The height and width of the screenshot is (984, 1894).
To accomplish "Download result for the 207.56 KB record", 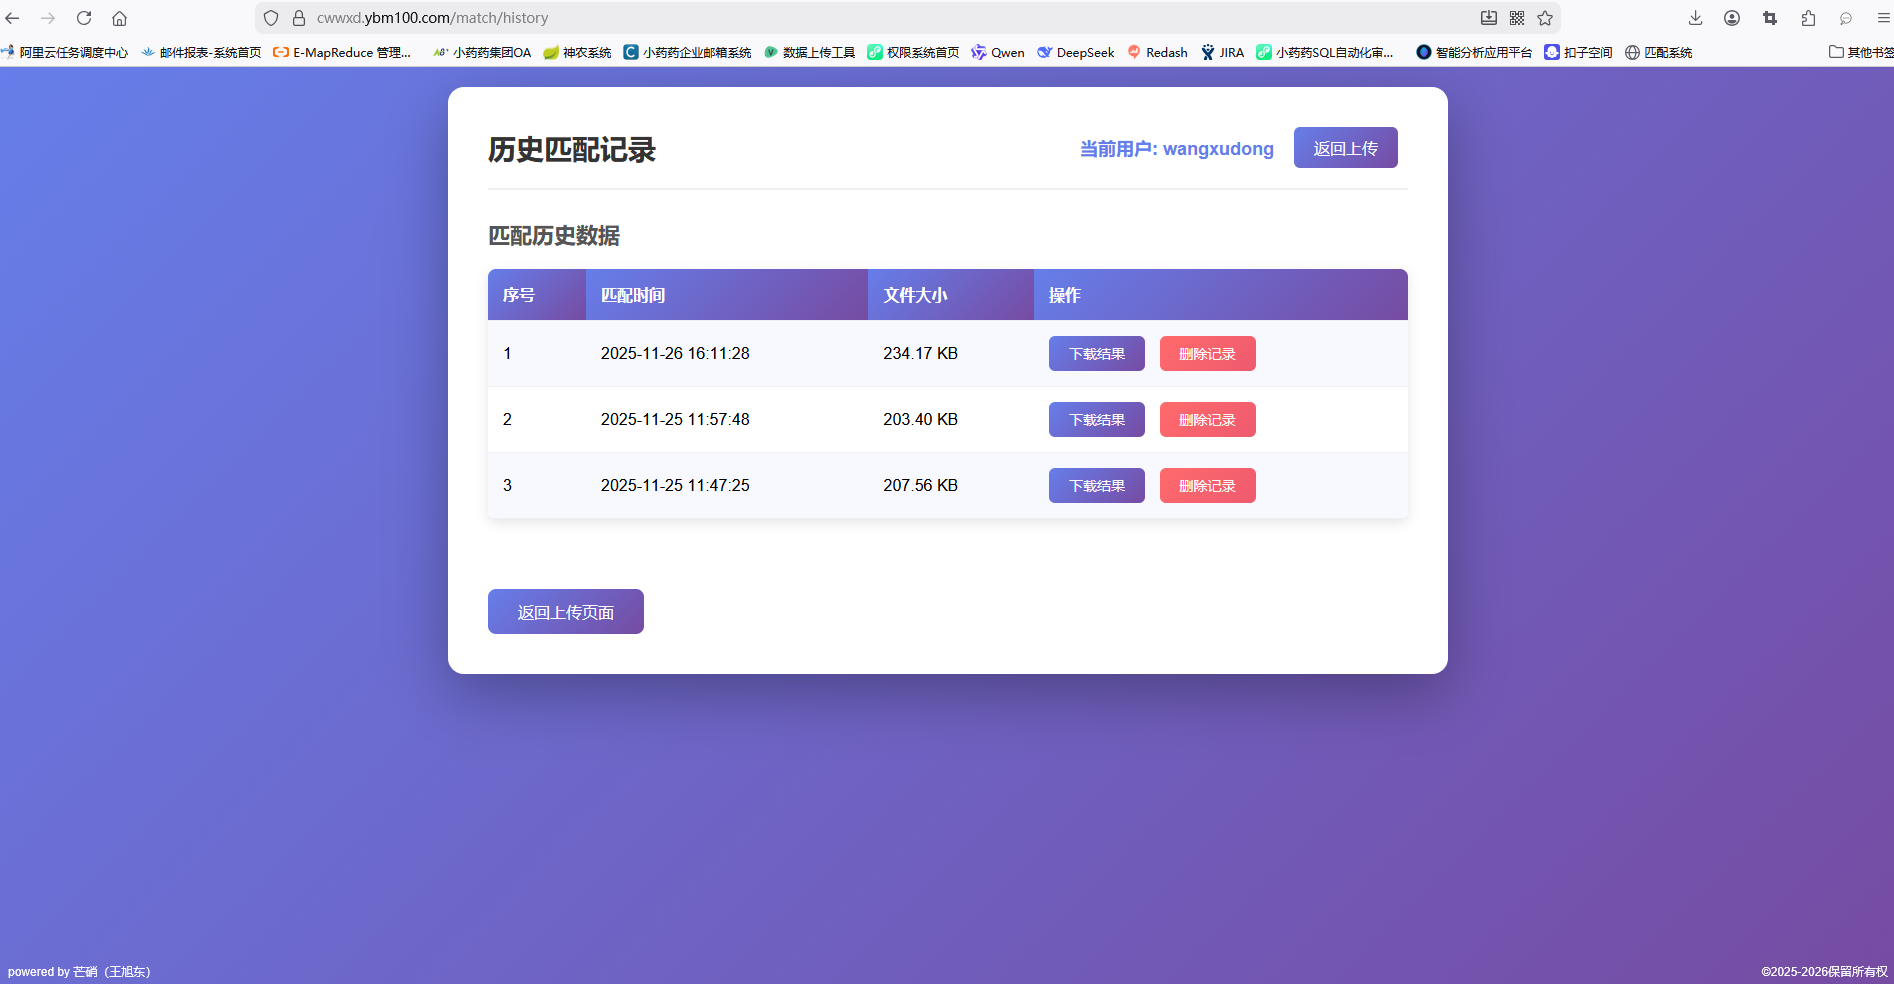I will click(1096, 486).
